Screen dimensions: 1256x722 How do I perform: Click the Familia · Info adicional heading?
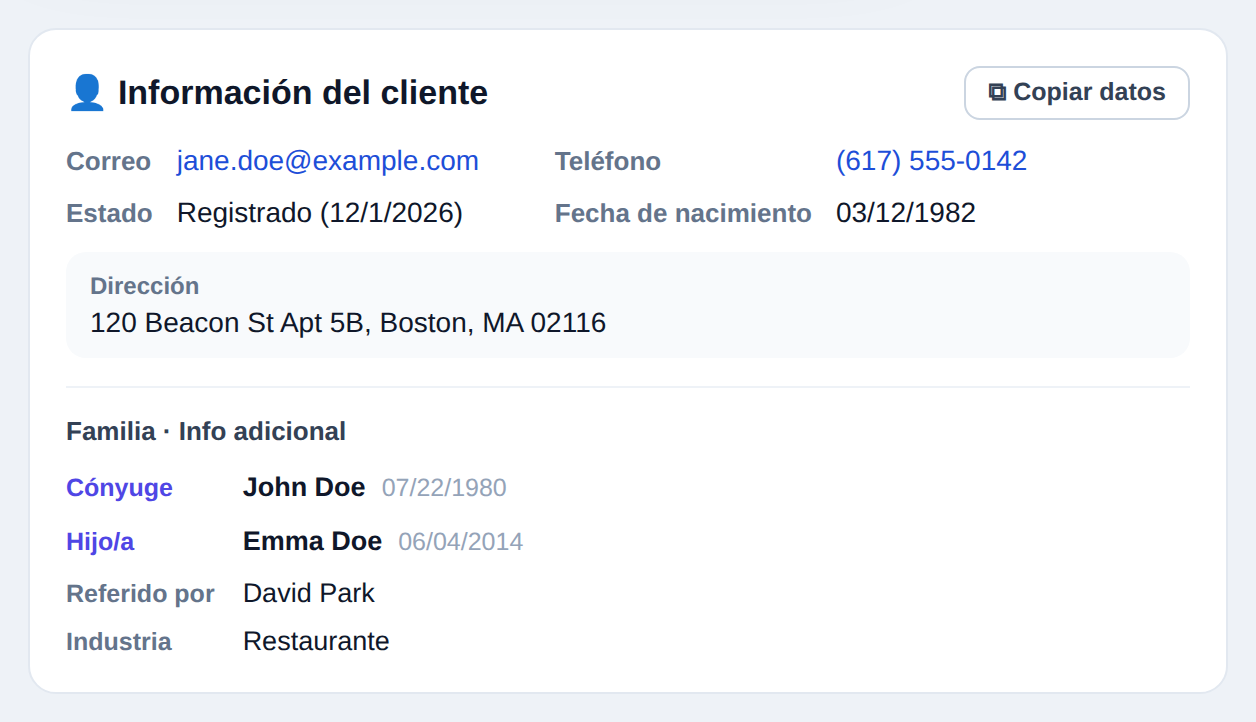(x=206, y=432)
